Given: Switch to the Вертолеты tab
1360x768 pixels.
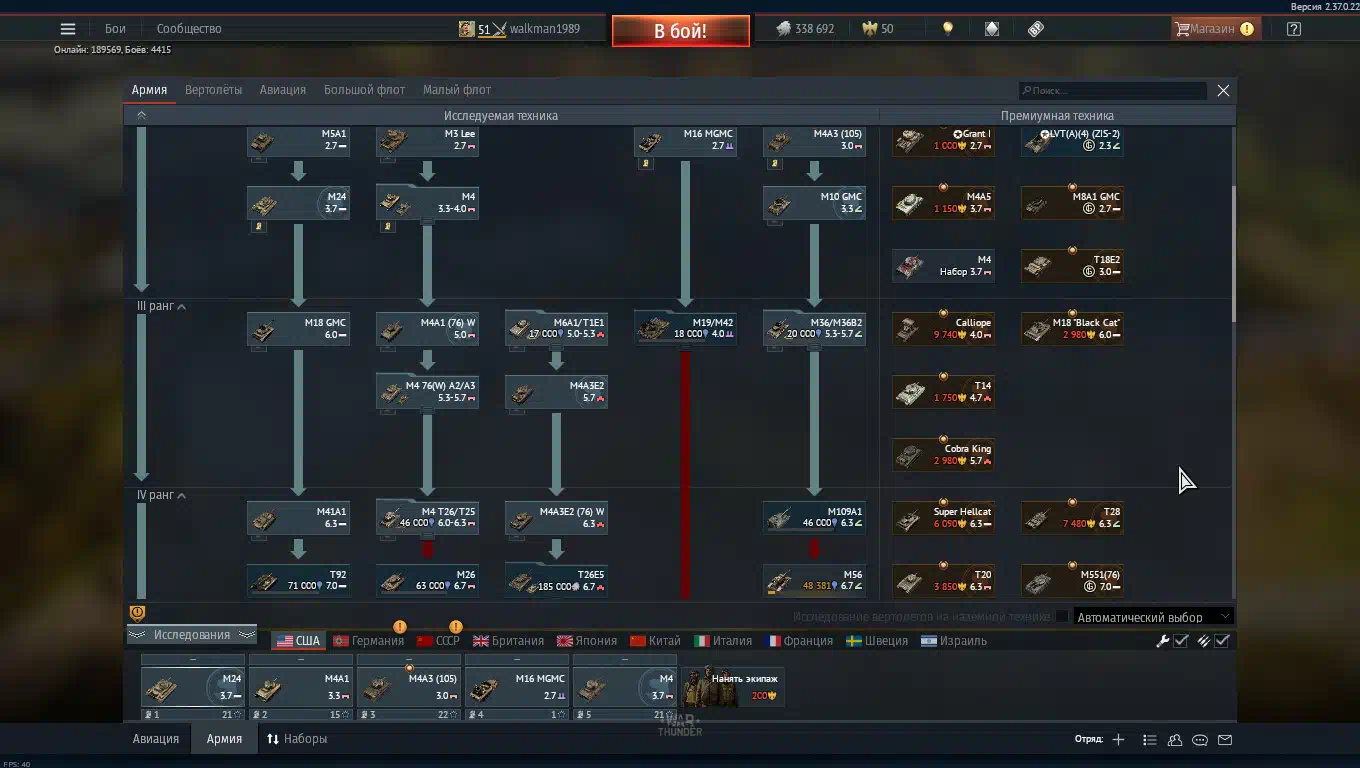Looking at the screenshot, I should 213,90.
